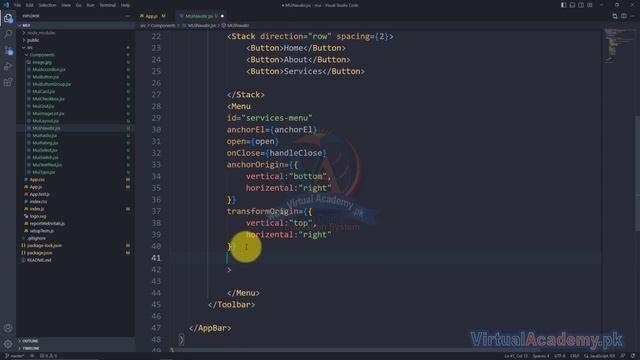Click the open changes icon in editor toolbar
The width and height of the screenshot is (640, 360).
[615, 16]
